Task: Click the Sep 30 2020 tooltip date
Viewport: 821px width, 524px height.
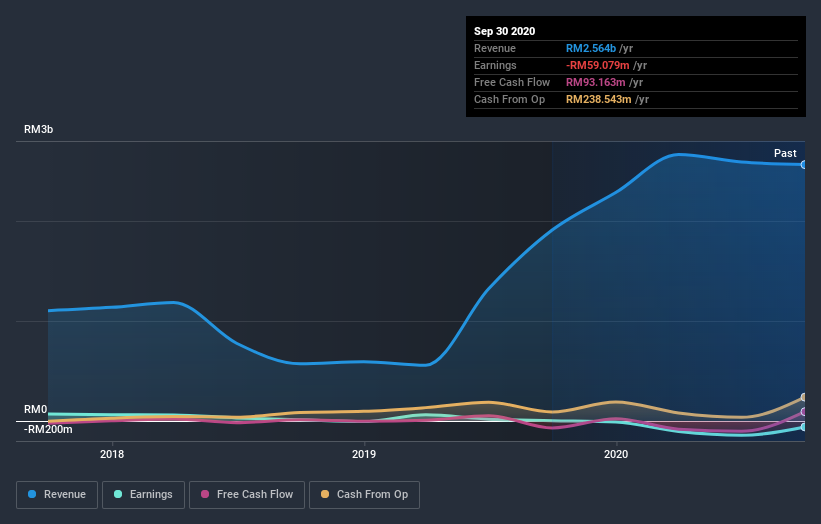Action: coord(505,31)
